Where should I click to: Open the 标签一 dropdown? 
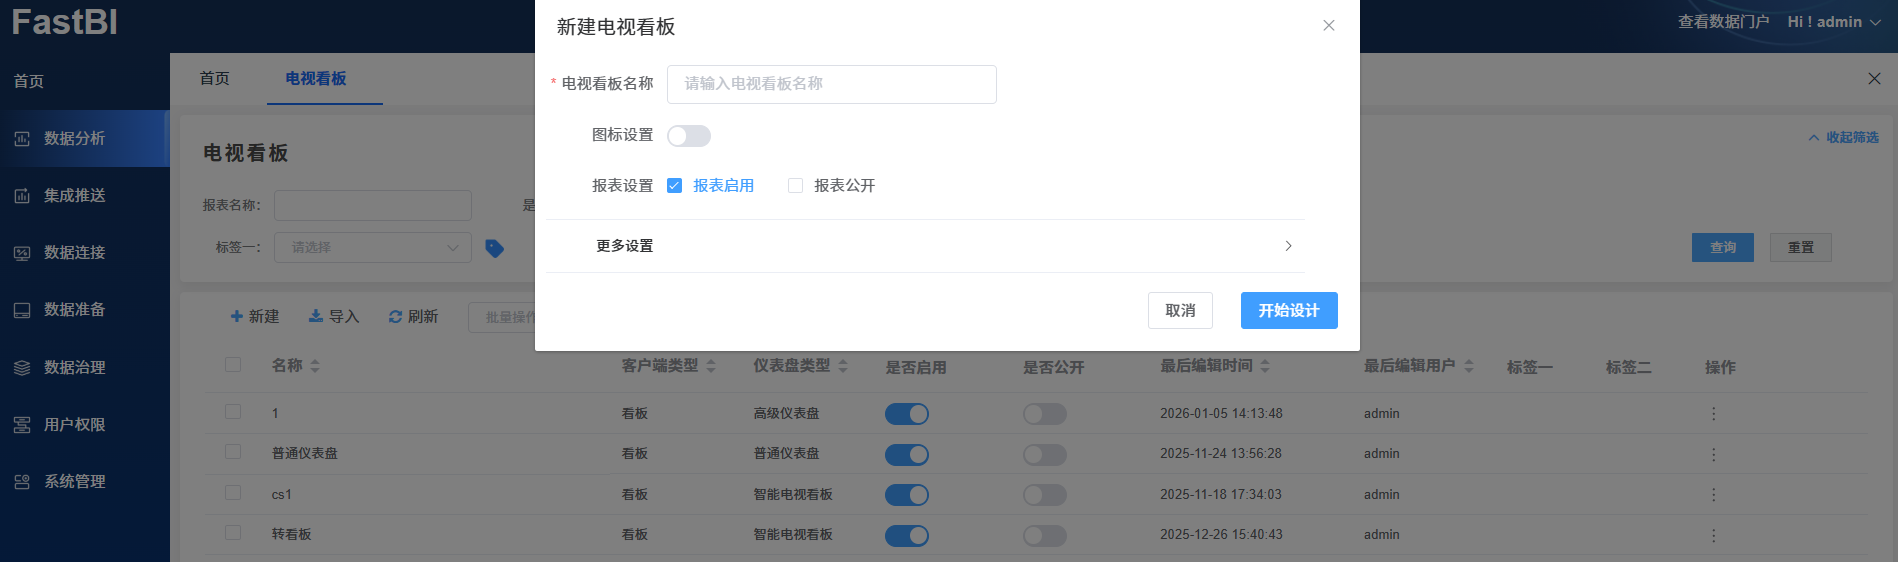[x=372, y=248]
